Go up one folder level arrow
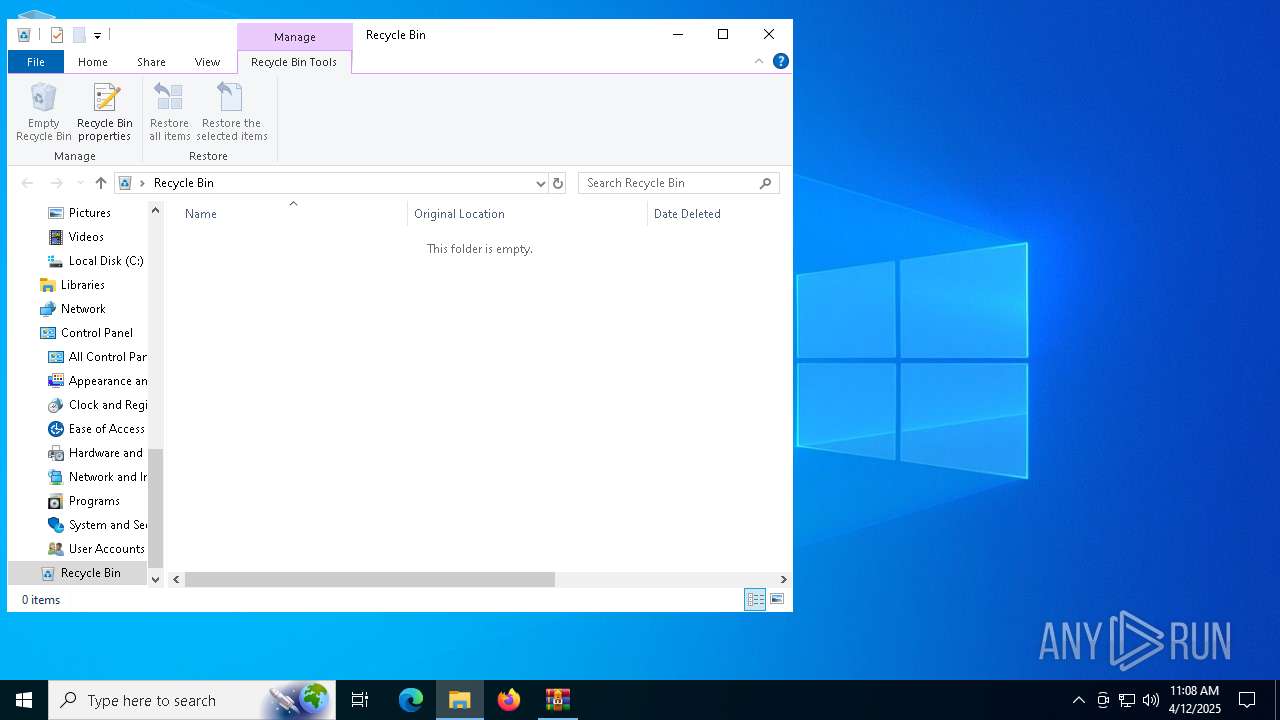1280x720 pixels. [x=101, y=183]
